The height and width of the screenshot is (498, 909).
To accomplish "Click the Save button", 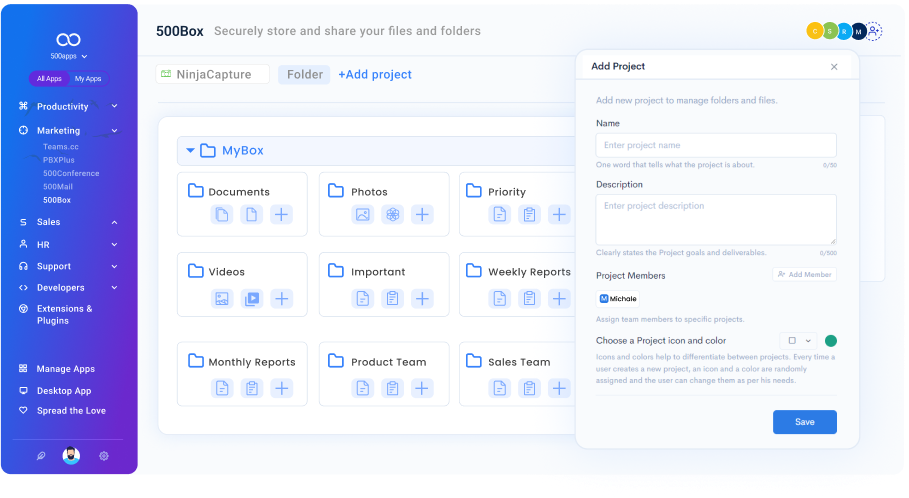I will pyautogui.click(x=804, y=422).
